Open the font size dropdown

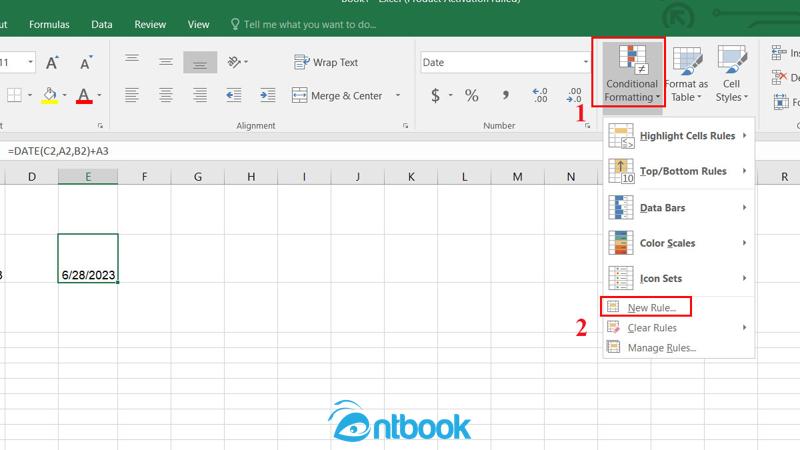click(31, 62)
